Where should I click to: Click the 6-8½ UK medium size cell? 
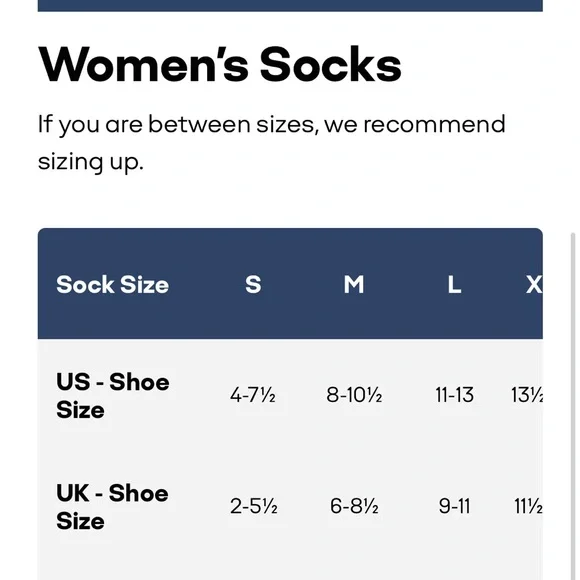point(354,506)
